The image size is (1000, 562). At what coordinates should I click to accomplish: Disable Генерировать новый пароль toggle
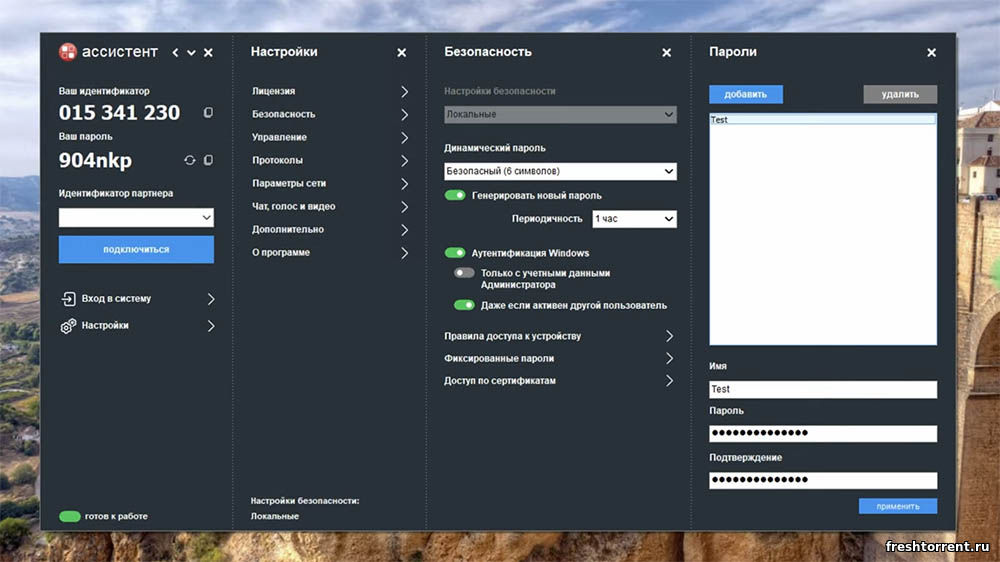pos(455,196)
